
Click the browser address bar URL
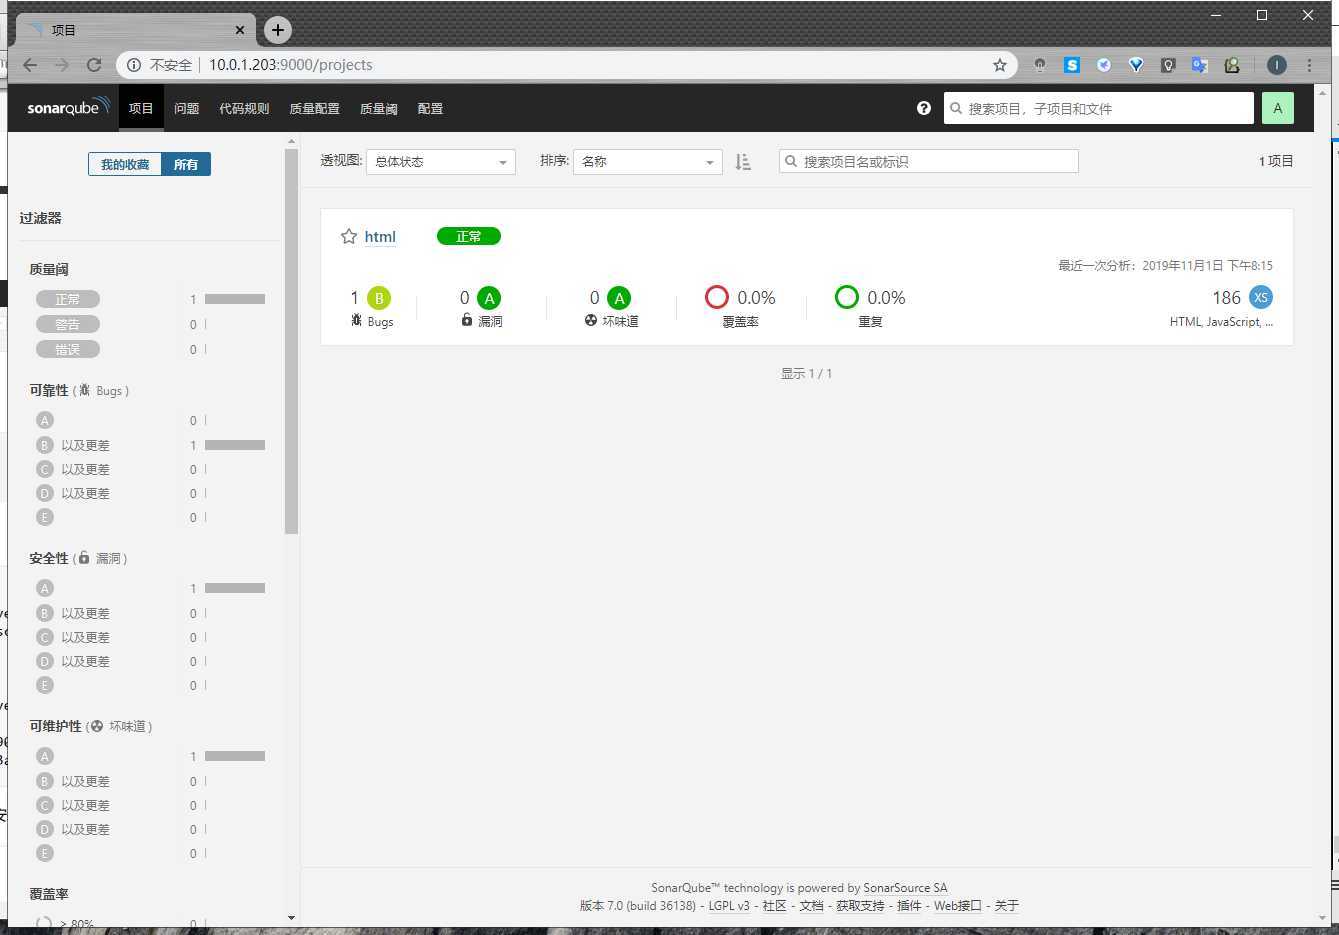[x=291, y=65]
